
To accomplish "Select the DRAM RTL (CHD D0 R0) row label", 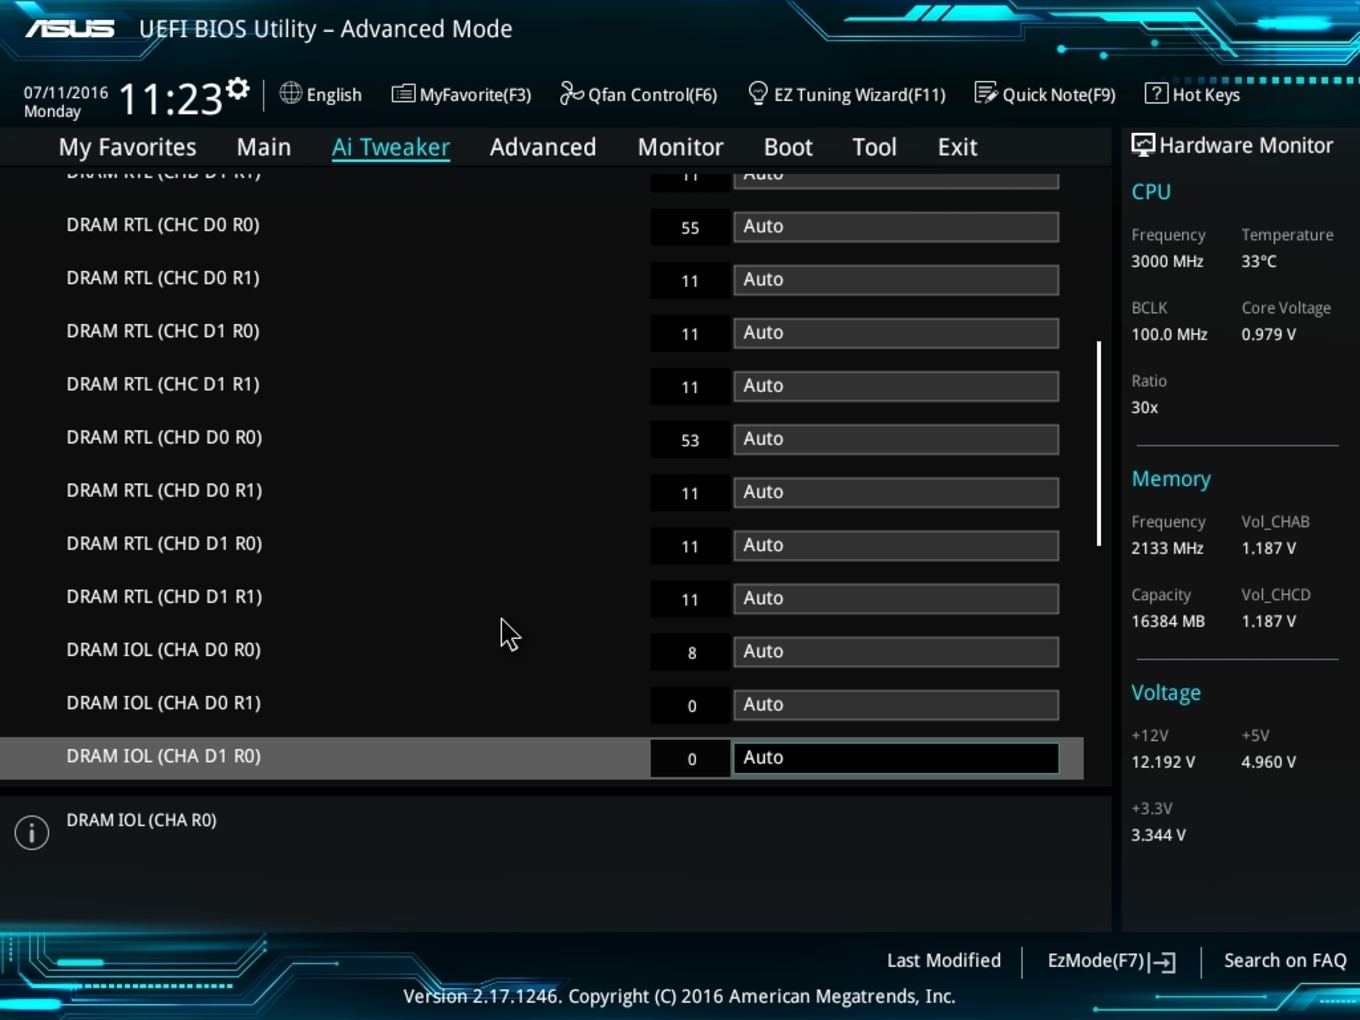I will click(164, 437).
